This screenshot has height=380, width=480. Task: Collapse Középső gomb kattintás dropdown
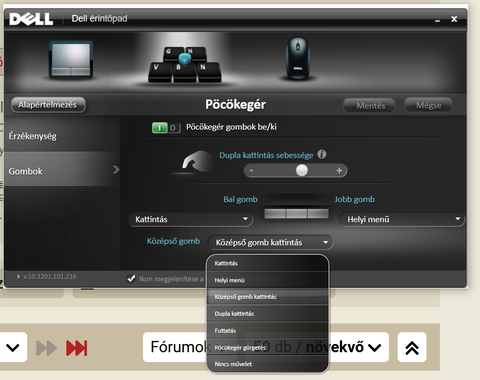(x=270, y=242)
